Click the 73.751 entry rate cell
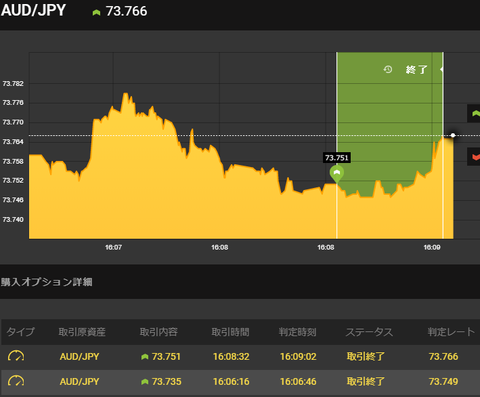The image size is (480, 397). click(166, 357)
